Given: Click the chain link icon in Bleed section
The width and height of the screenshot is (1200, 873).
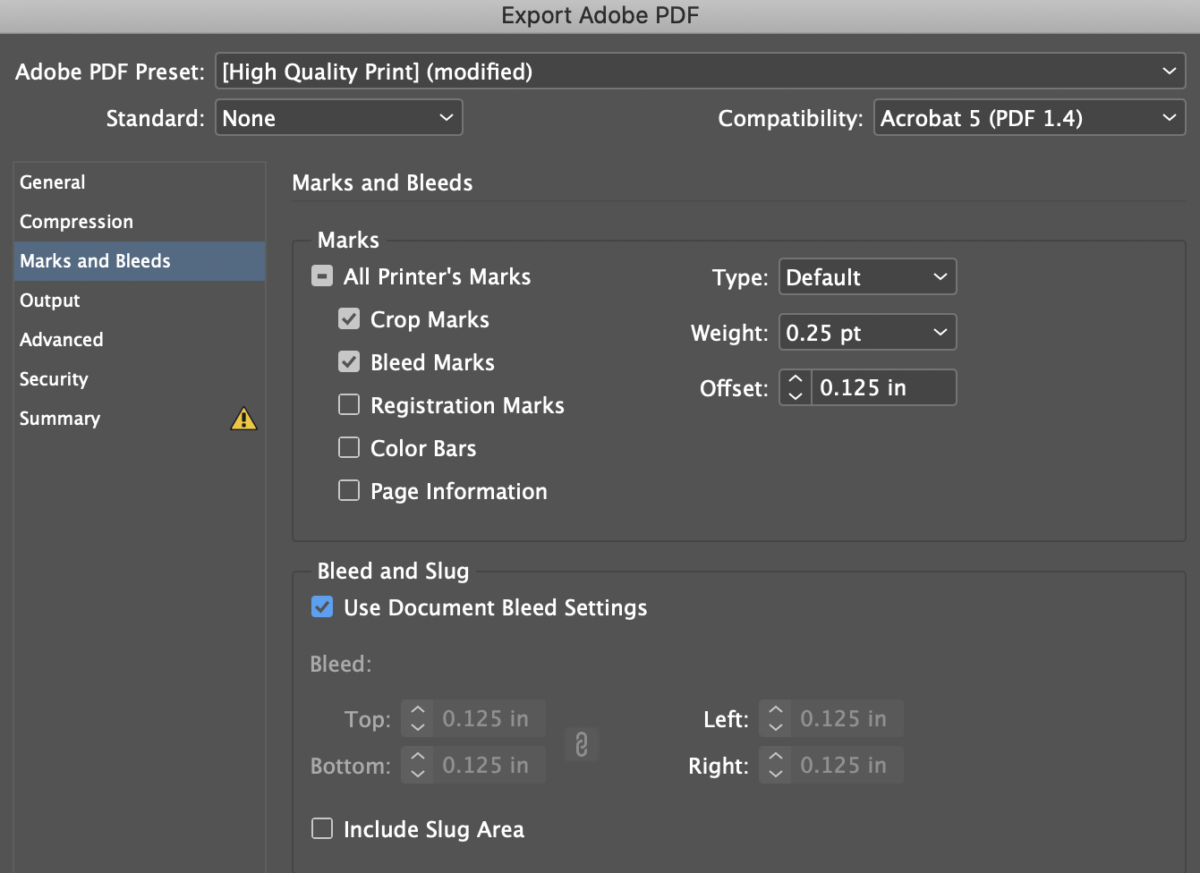Looking at the screenshot, I should (x=582, y=744).
